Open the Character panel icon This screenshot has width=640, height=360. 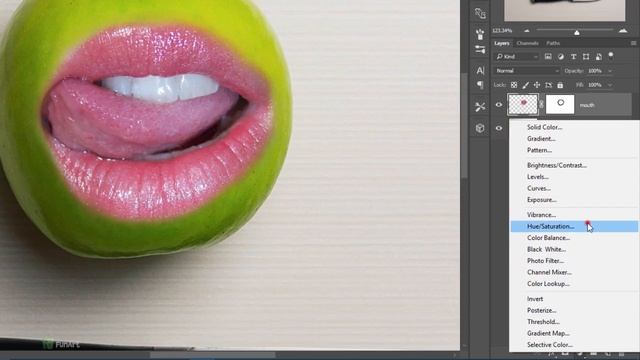pos(480,70)
